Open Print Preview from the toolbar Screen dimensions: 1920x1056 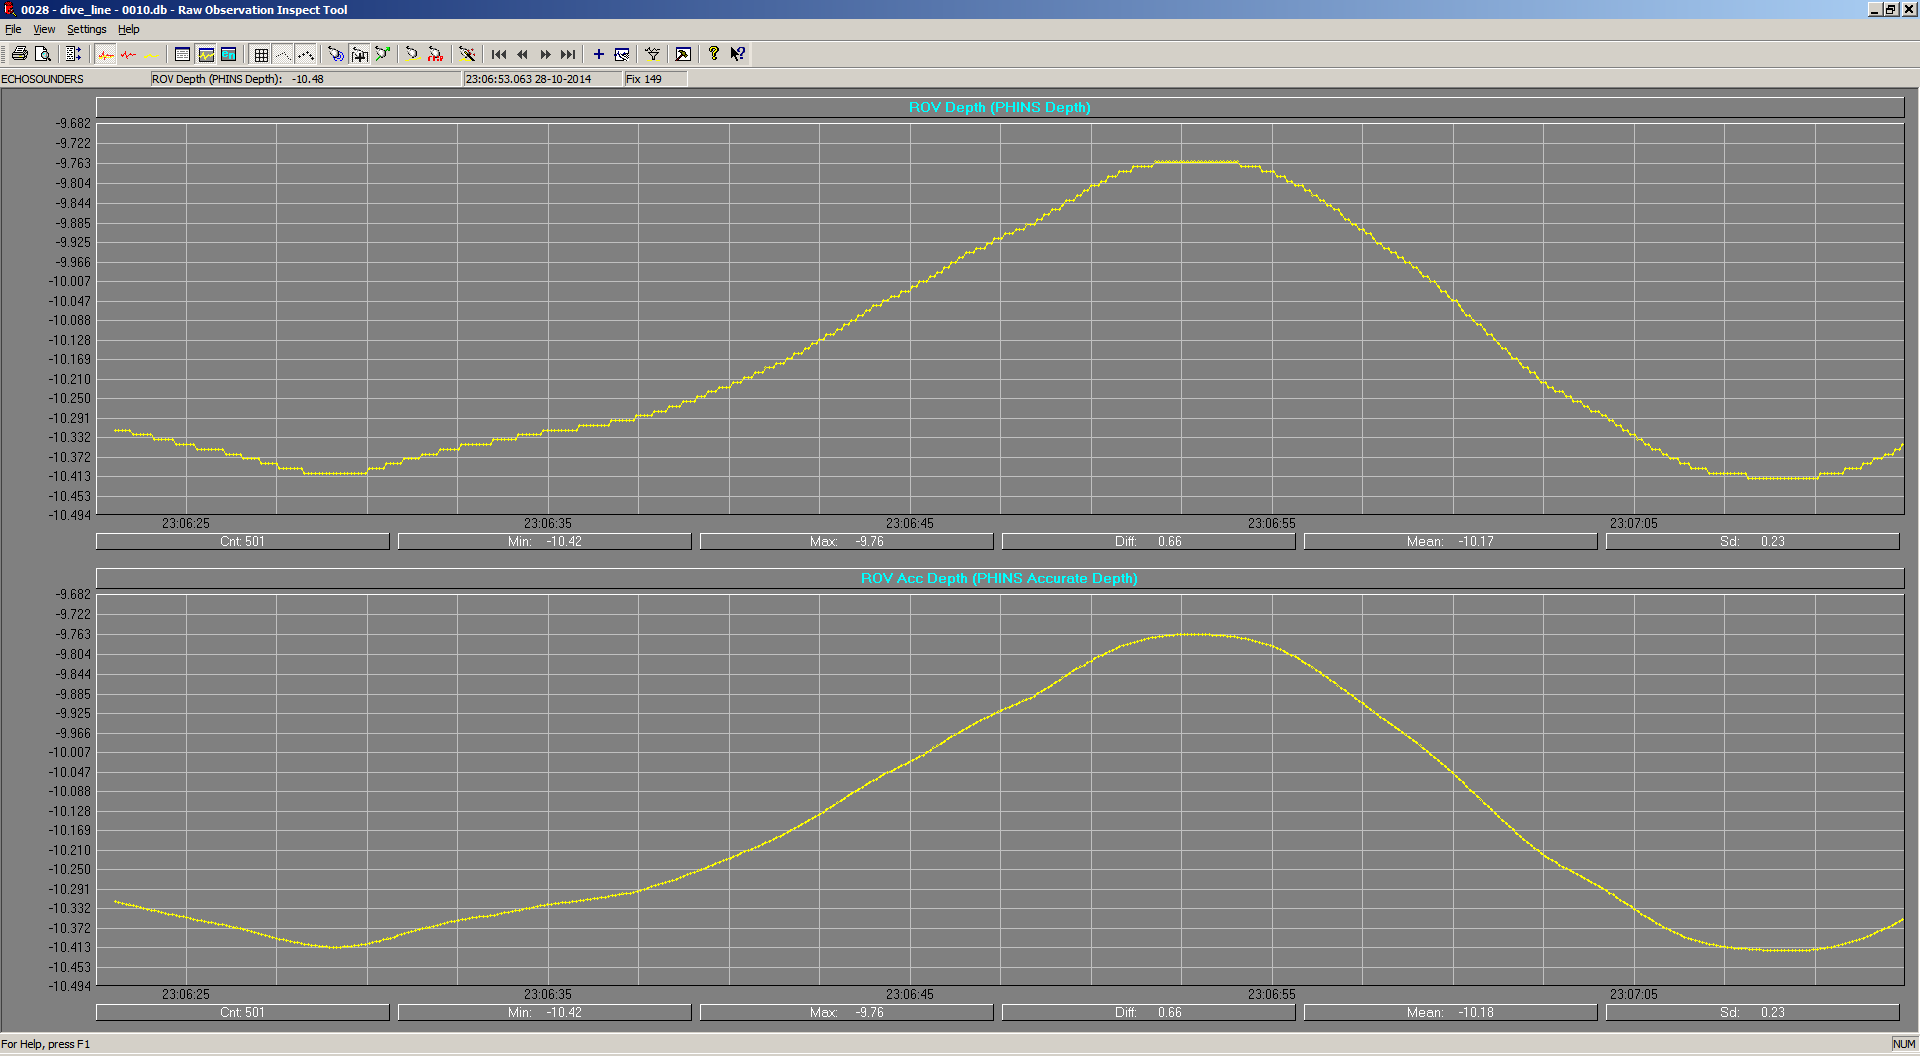tap(43, 54)
